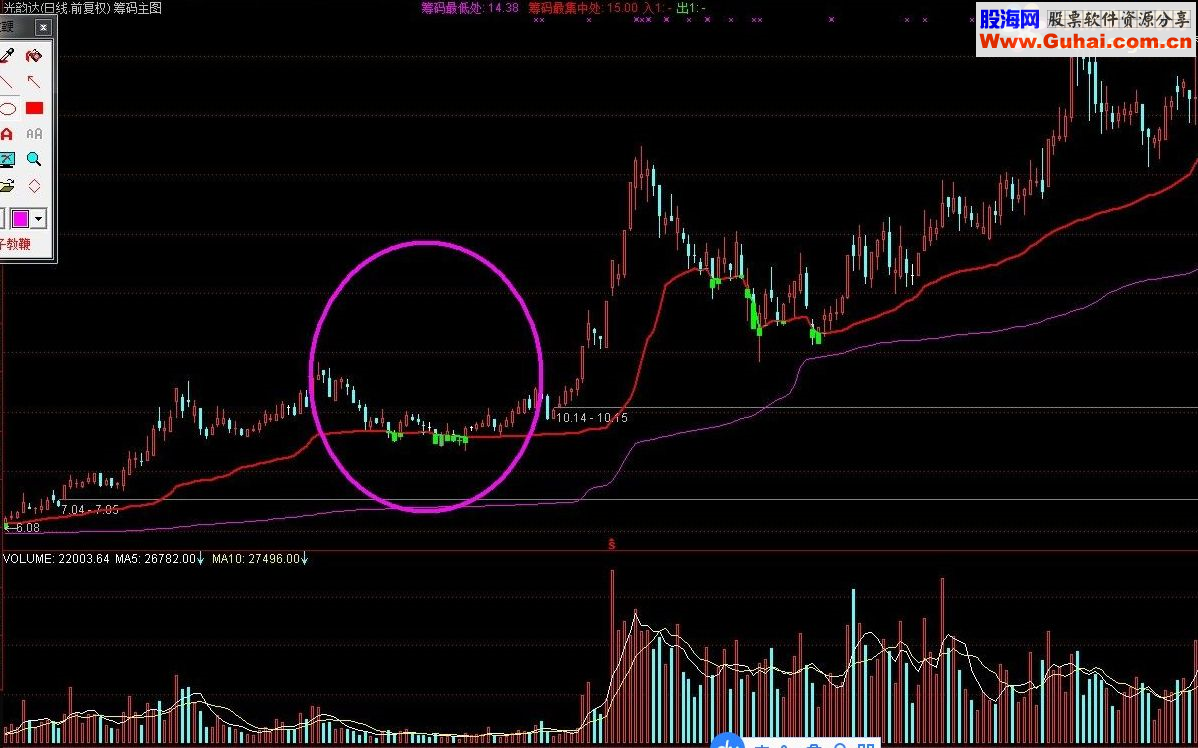The image size is (1198, 748).
Task: Click the 筹码最低处: 14.38 indicator text
Action: tap(470, 8)
